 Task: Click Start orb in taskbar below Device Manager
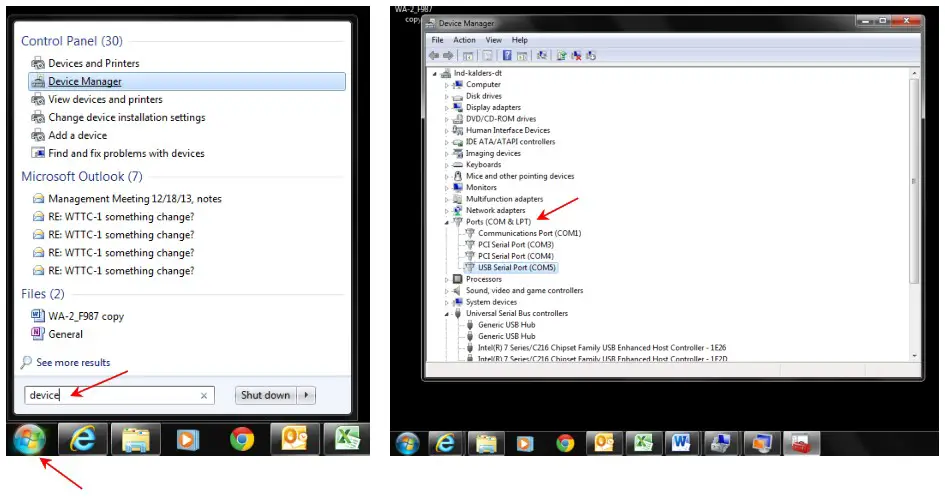coord(407,444)
